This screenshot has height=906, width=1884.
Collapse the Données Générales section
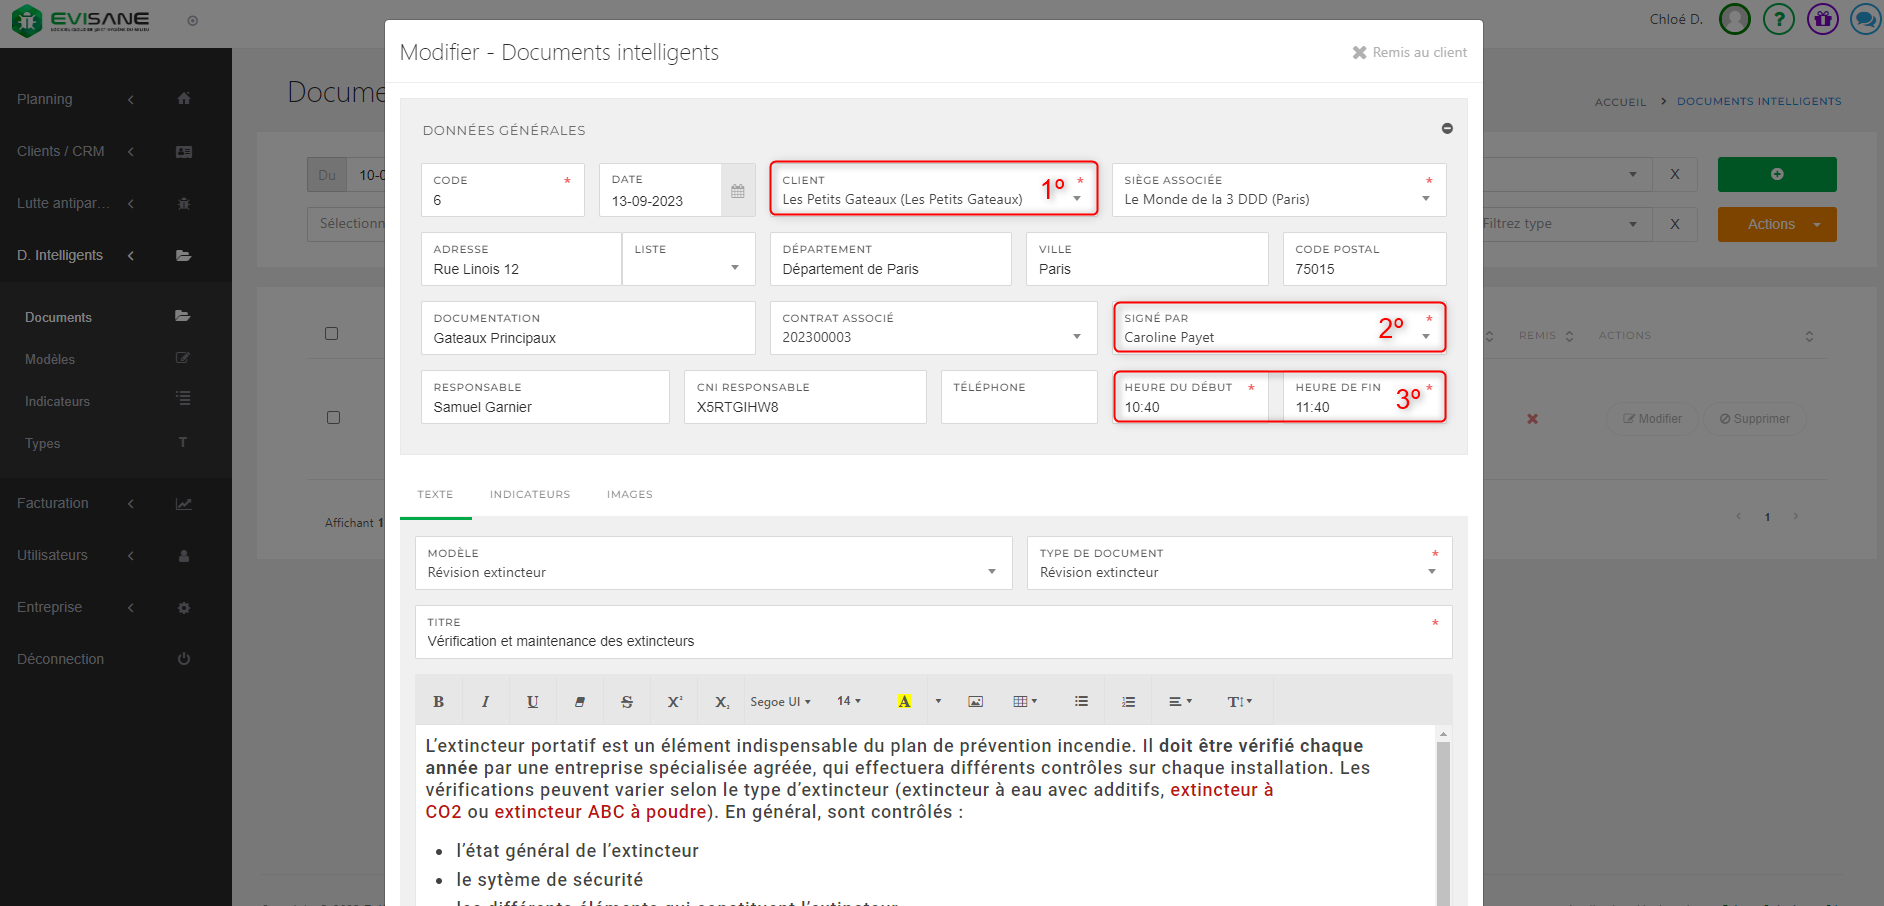click(x=1446, y=129)
